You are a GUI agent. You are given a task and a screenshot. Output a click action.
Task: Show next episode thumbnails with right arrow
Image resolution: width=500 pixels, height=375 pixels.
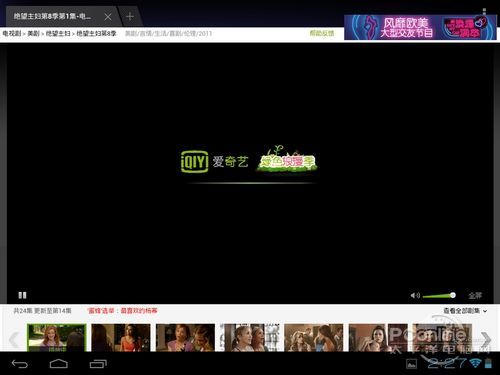486,340
